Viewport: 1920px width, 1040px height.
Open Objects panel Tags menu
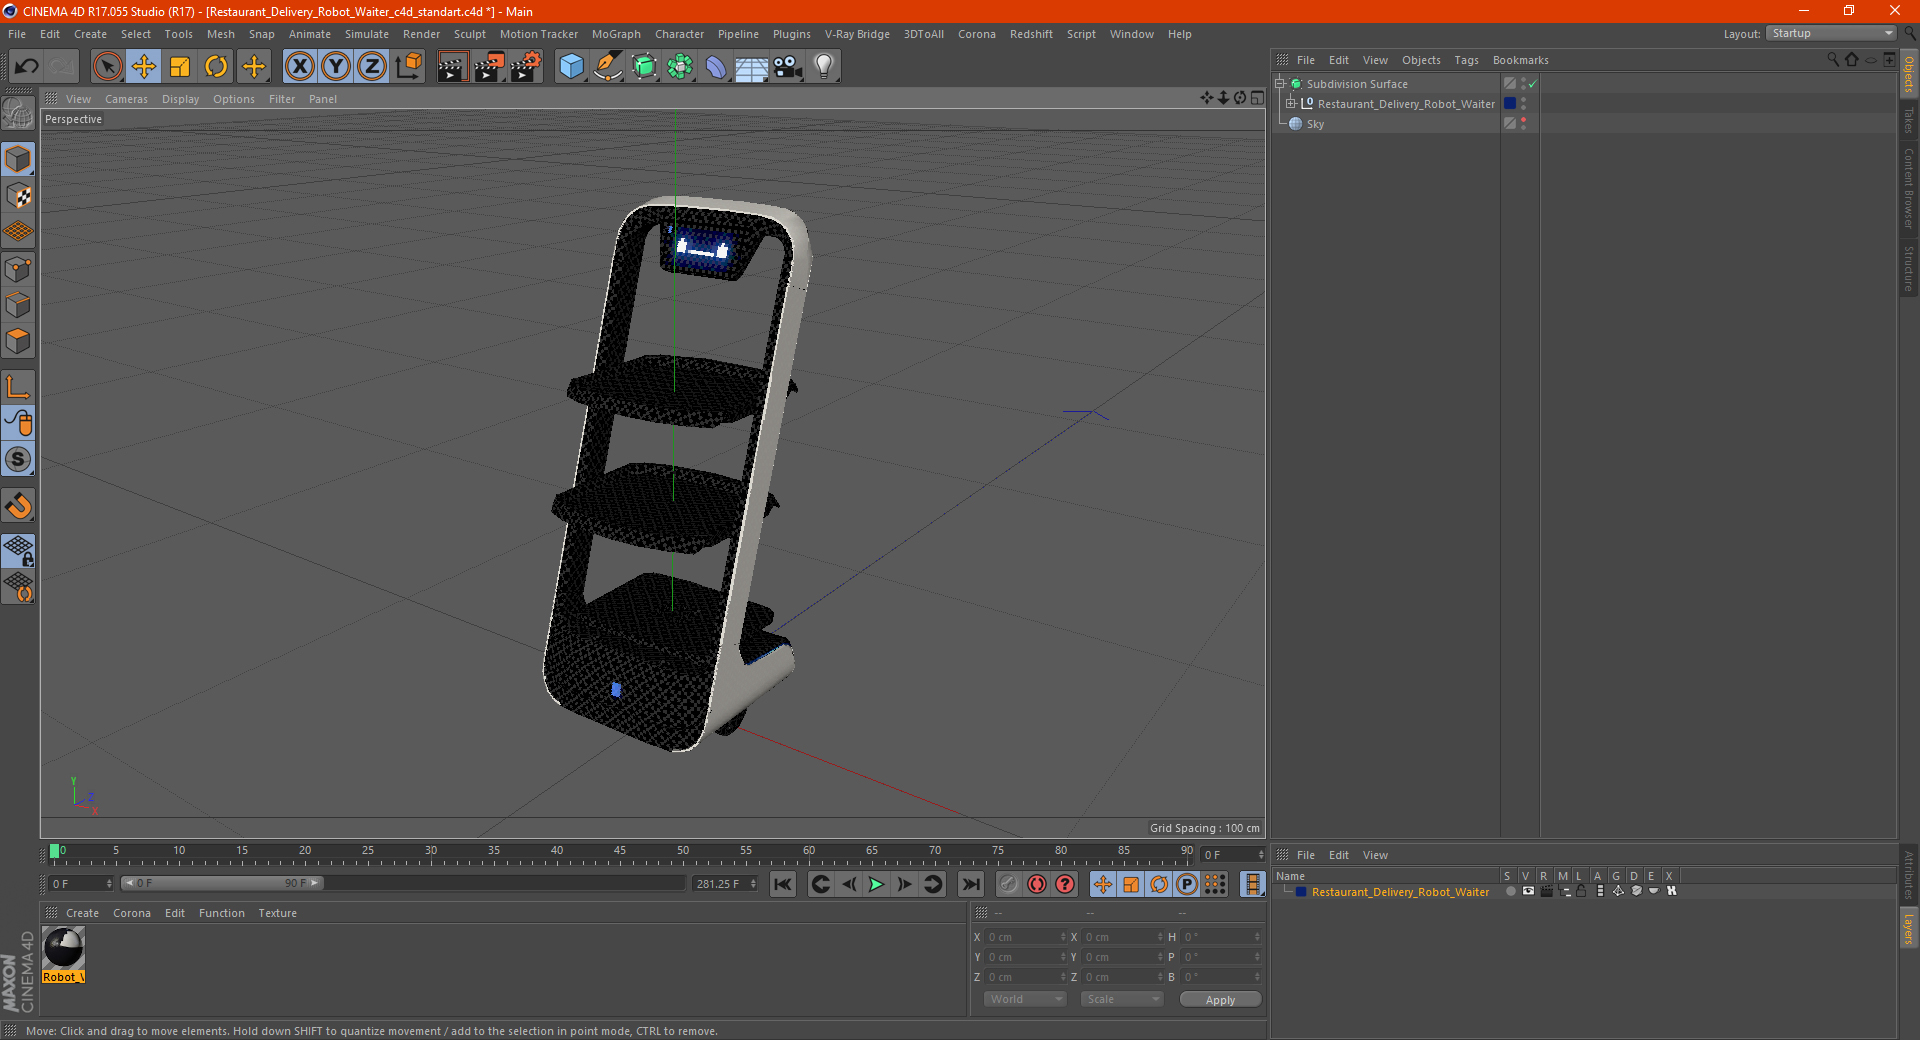tap(1466, 60)
